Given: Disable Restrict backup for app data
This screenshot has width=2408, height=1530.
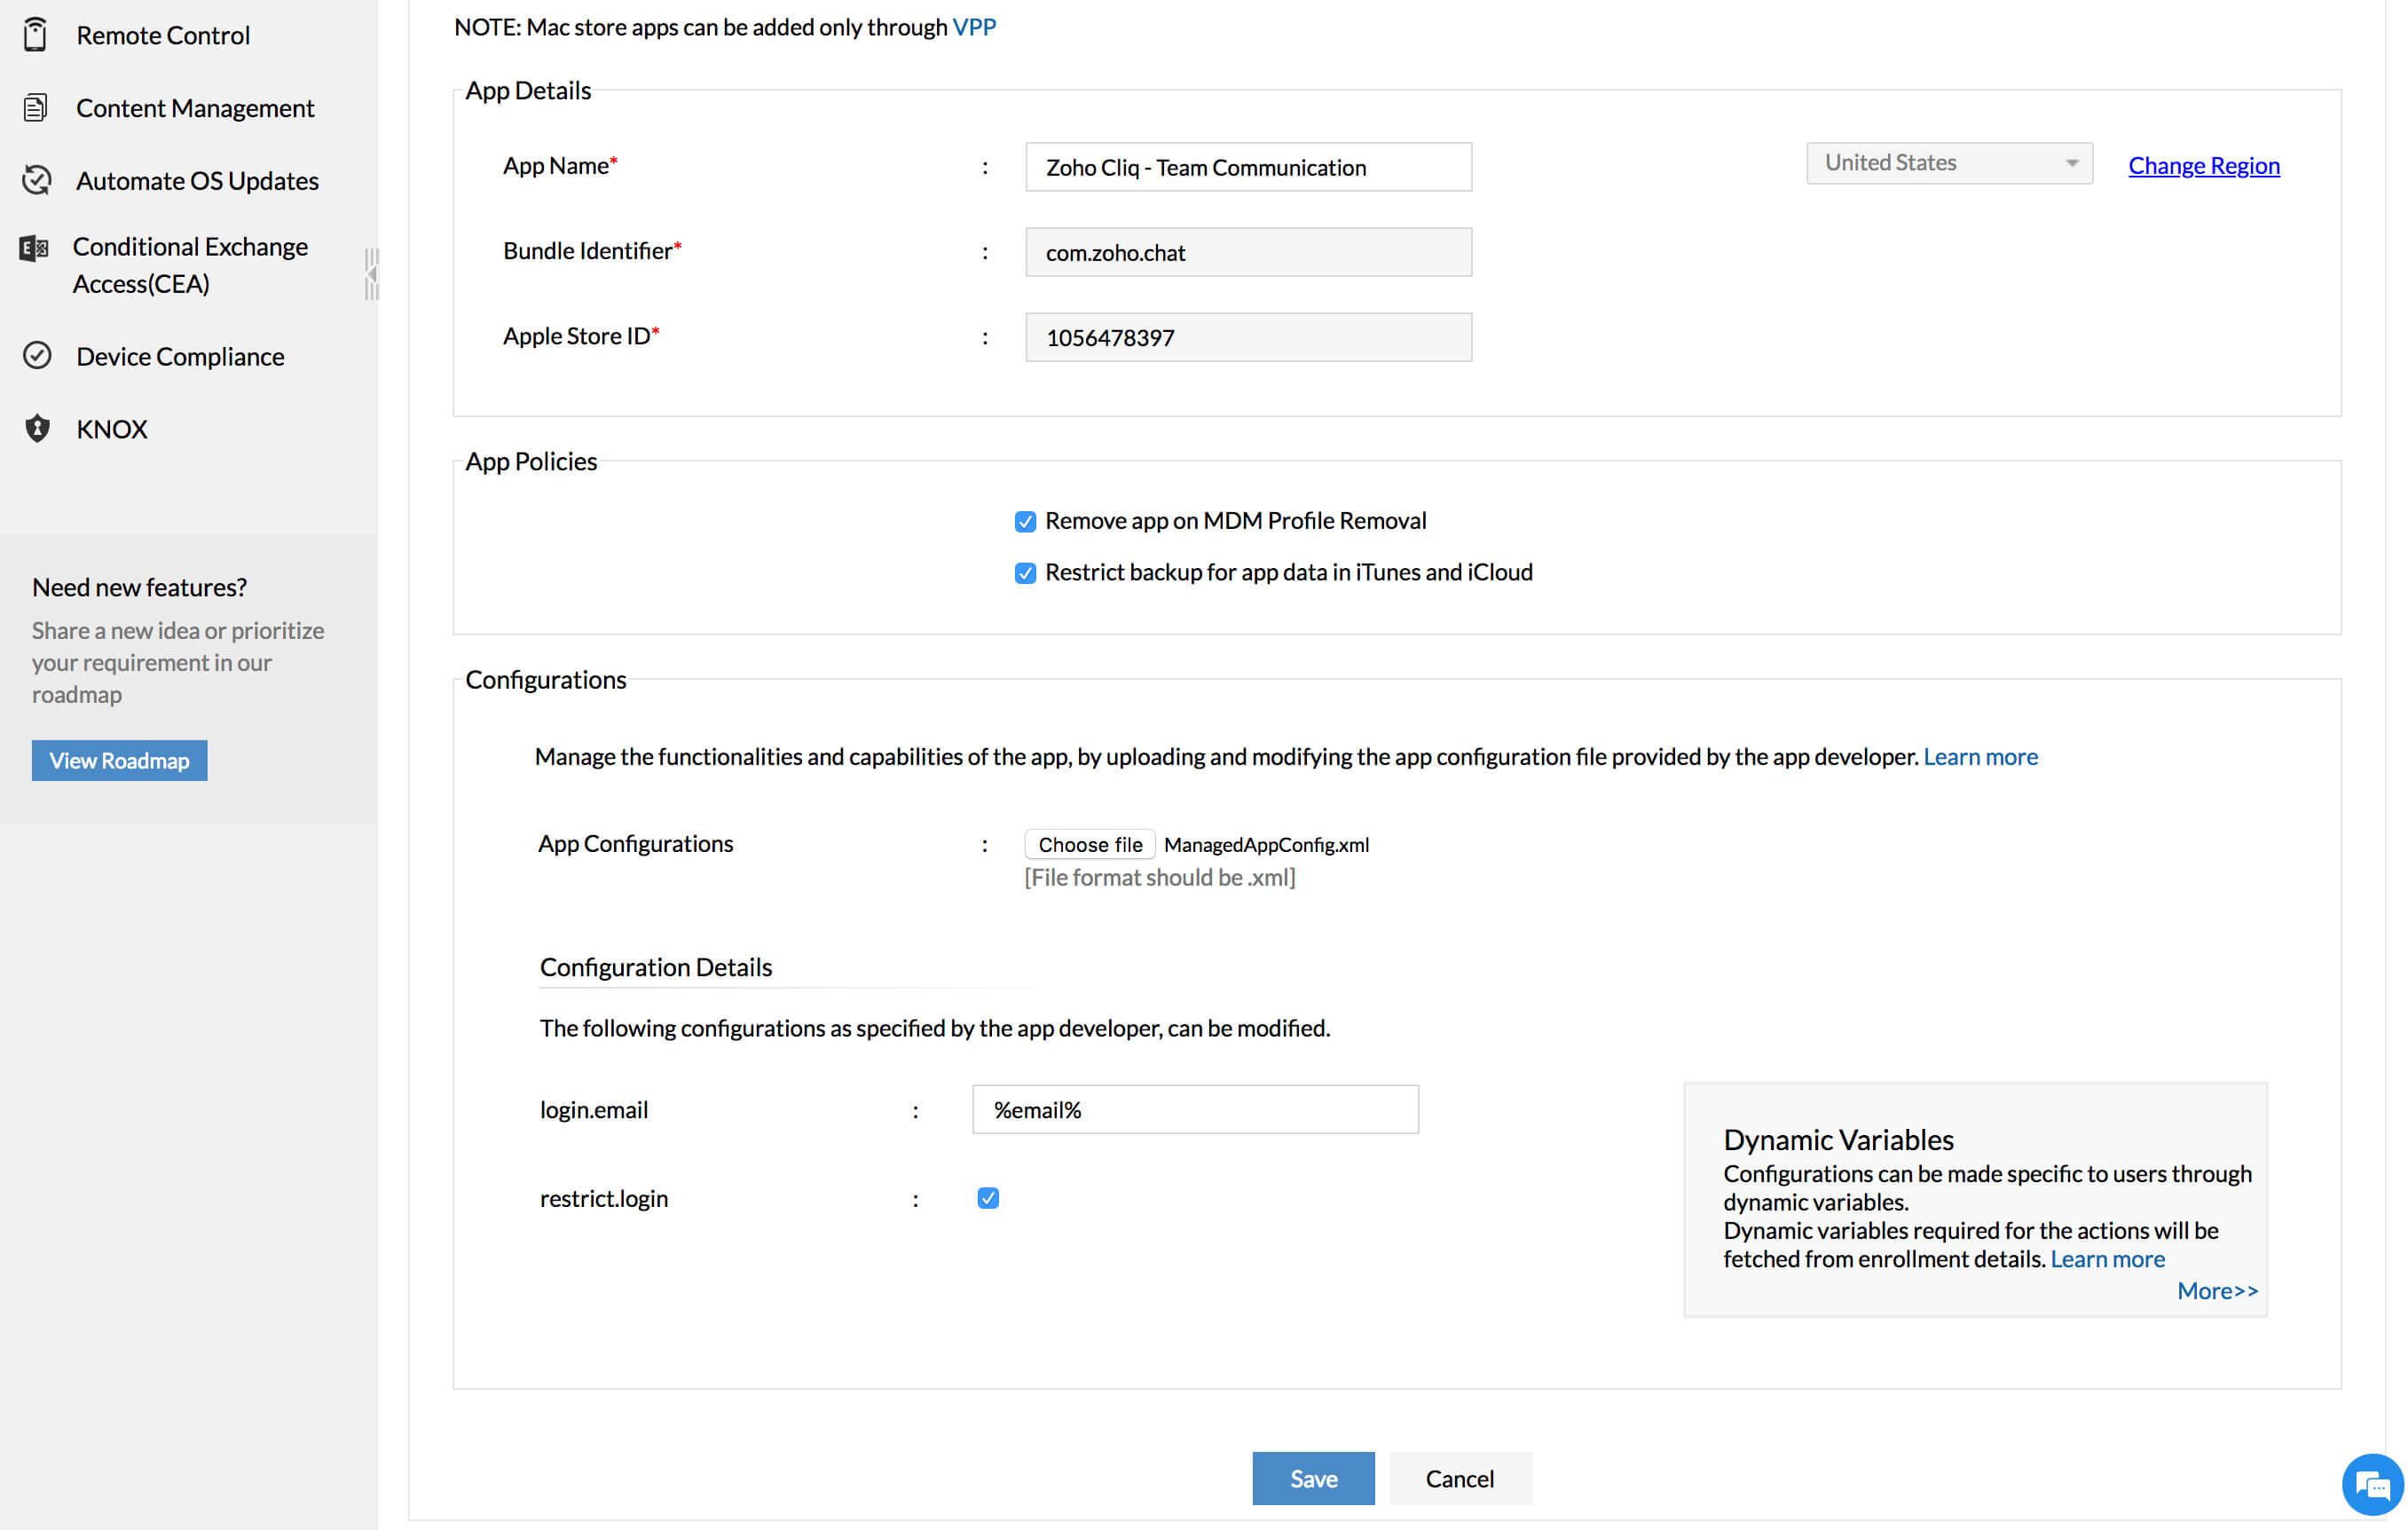Looking at the screenshot, I should 1025,572.
